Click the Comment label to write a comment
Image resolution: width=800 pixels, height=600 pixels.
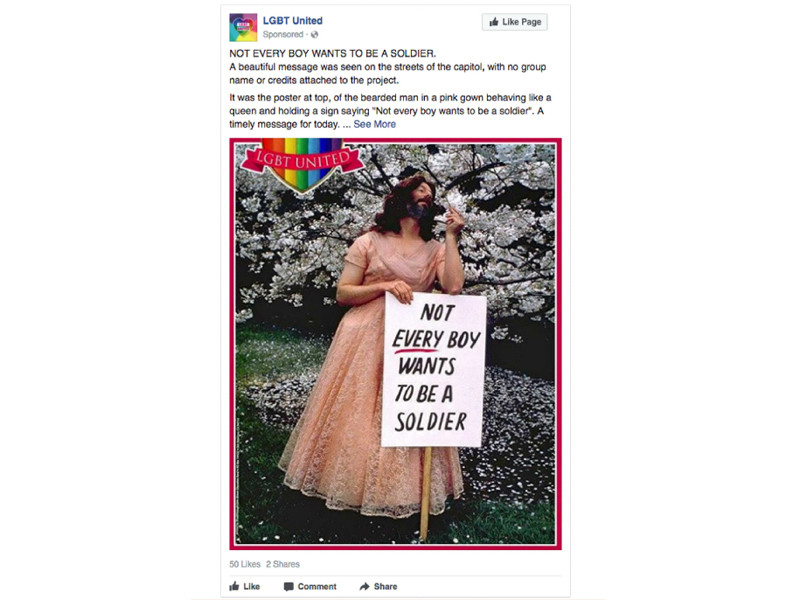click(x=317, y=587)
